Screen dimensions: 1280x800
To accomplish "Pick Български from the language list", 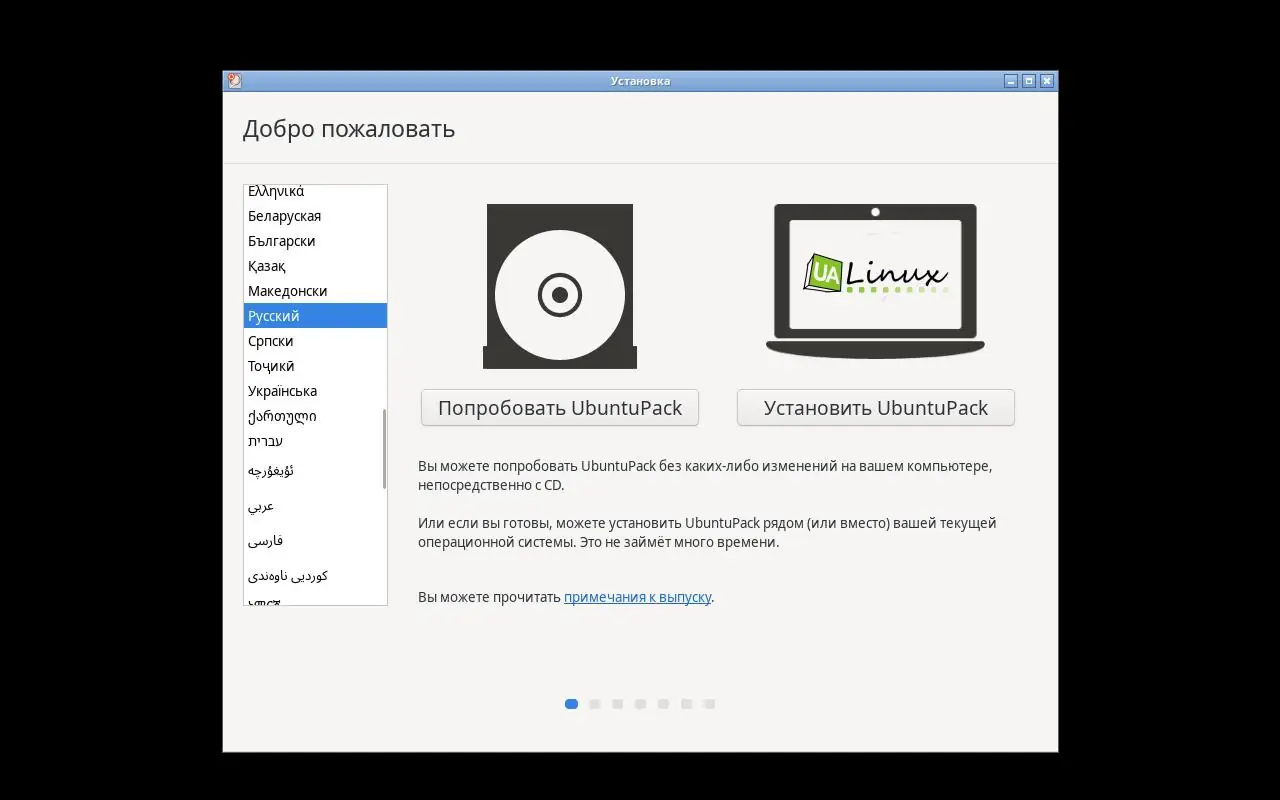I will point(315,241).
